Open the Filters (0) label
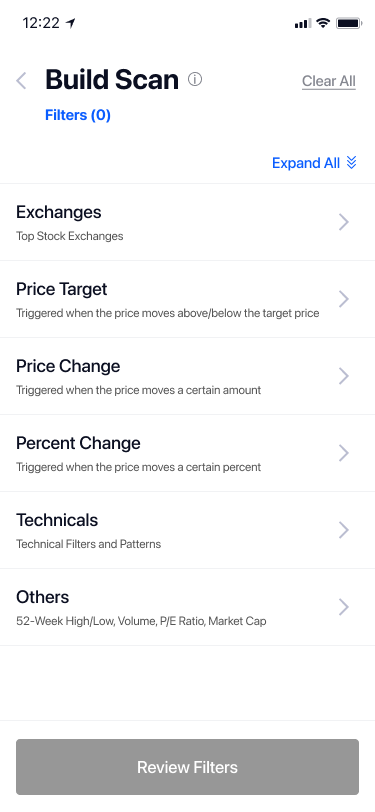Screen dimensions: 375x812 (x=78, y=115)
